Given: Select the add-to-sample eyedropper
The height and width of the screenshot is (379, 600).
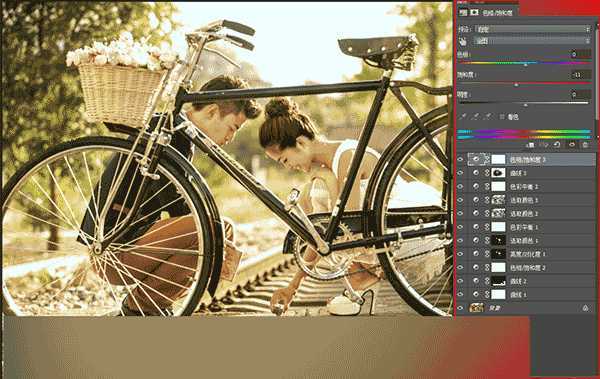Looking at the screenshot, I should click(475, 116).
